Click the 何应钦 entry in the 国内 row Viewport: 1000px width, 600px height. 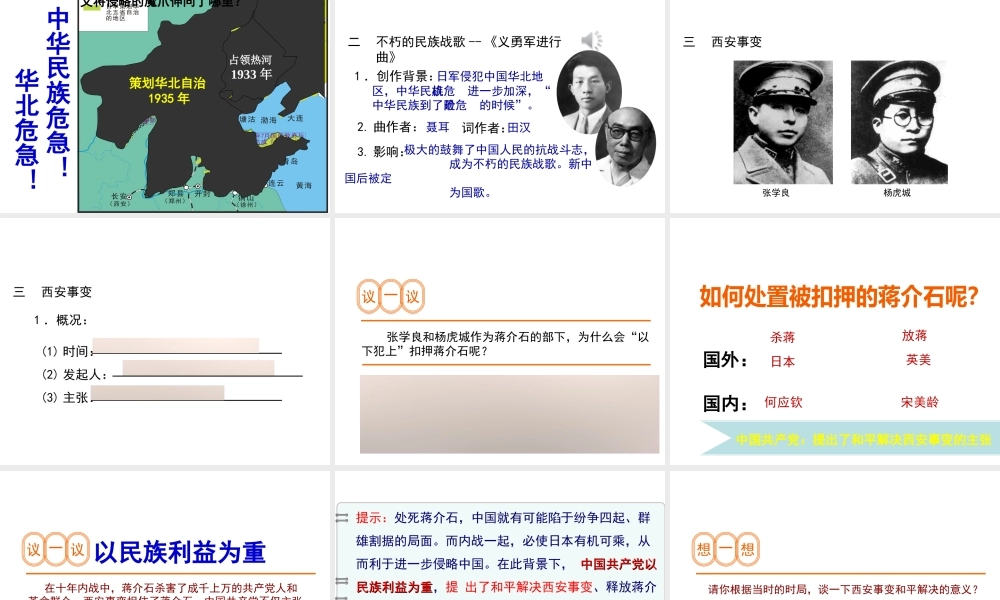(783, 402)
